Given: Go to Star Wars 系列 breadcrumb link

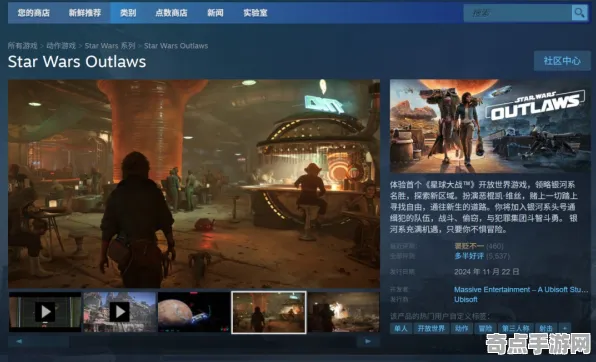Looking at the screenshot, I should point(110,46).
